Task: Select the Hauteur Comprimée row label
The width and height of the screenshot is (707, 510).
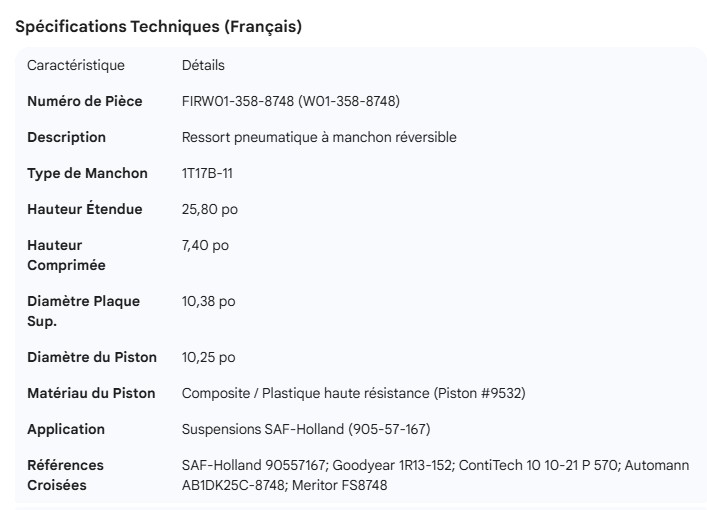Action: pos(66,255)
